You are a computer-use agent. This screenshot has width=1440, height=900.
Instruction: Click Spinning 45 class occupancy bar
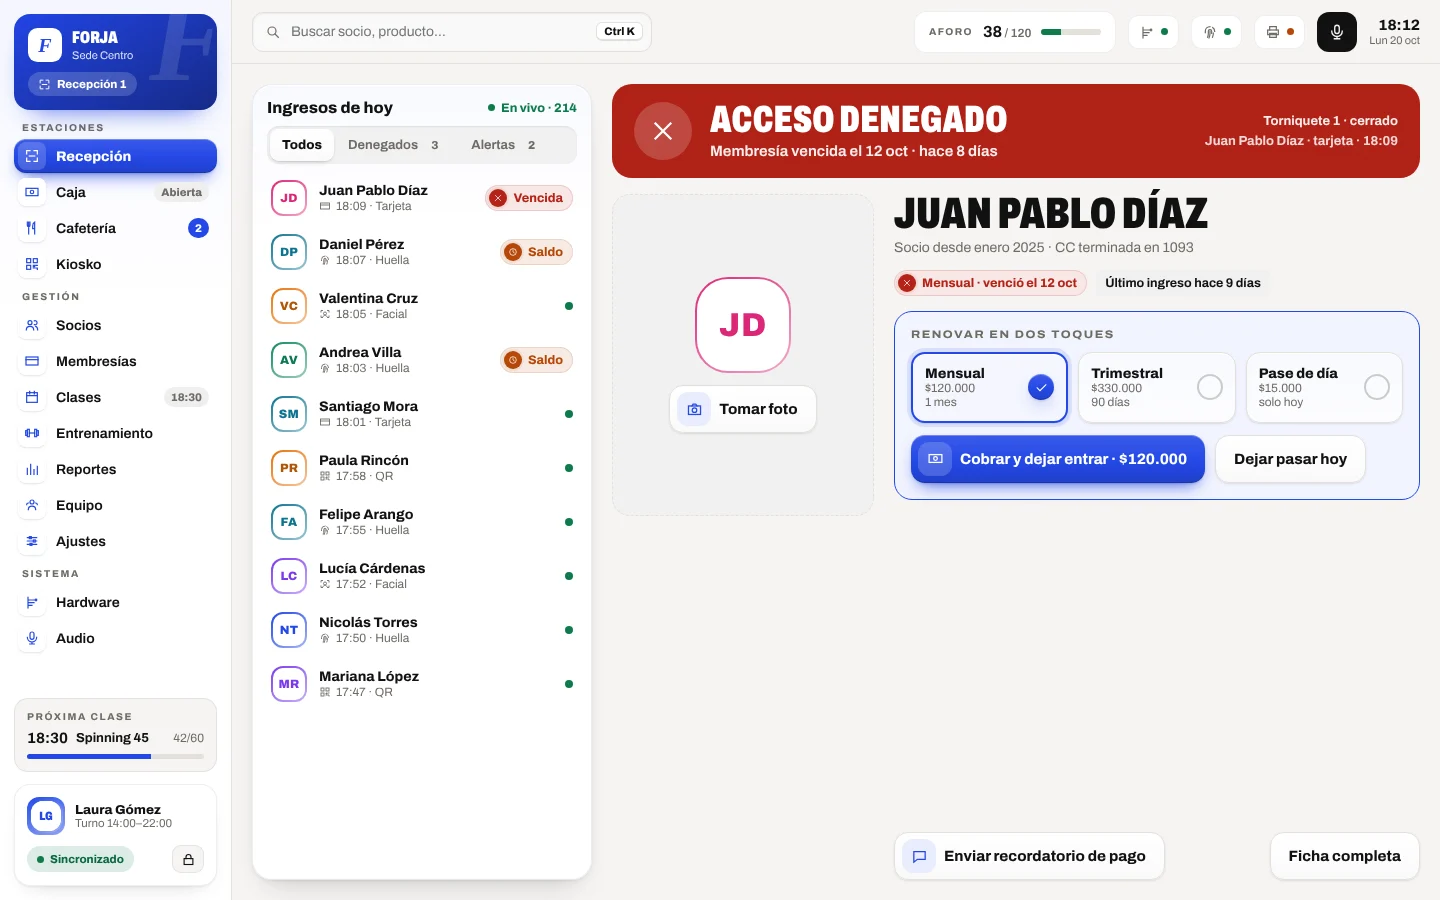click(115, 756)
